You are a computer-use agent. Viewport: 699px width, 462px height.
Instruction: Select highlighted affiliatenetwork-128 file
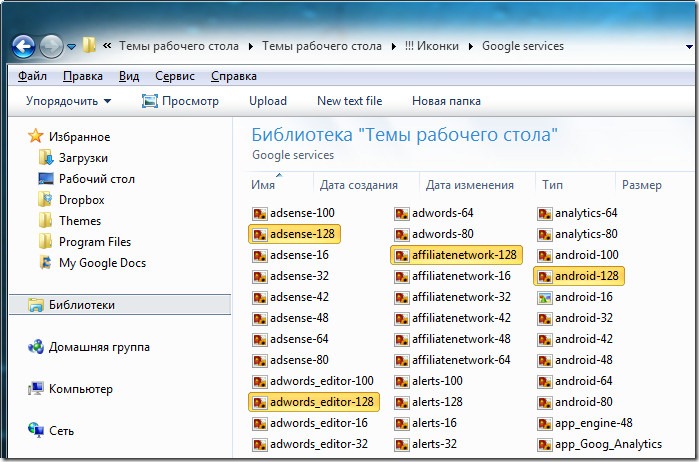[456, 255]
